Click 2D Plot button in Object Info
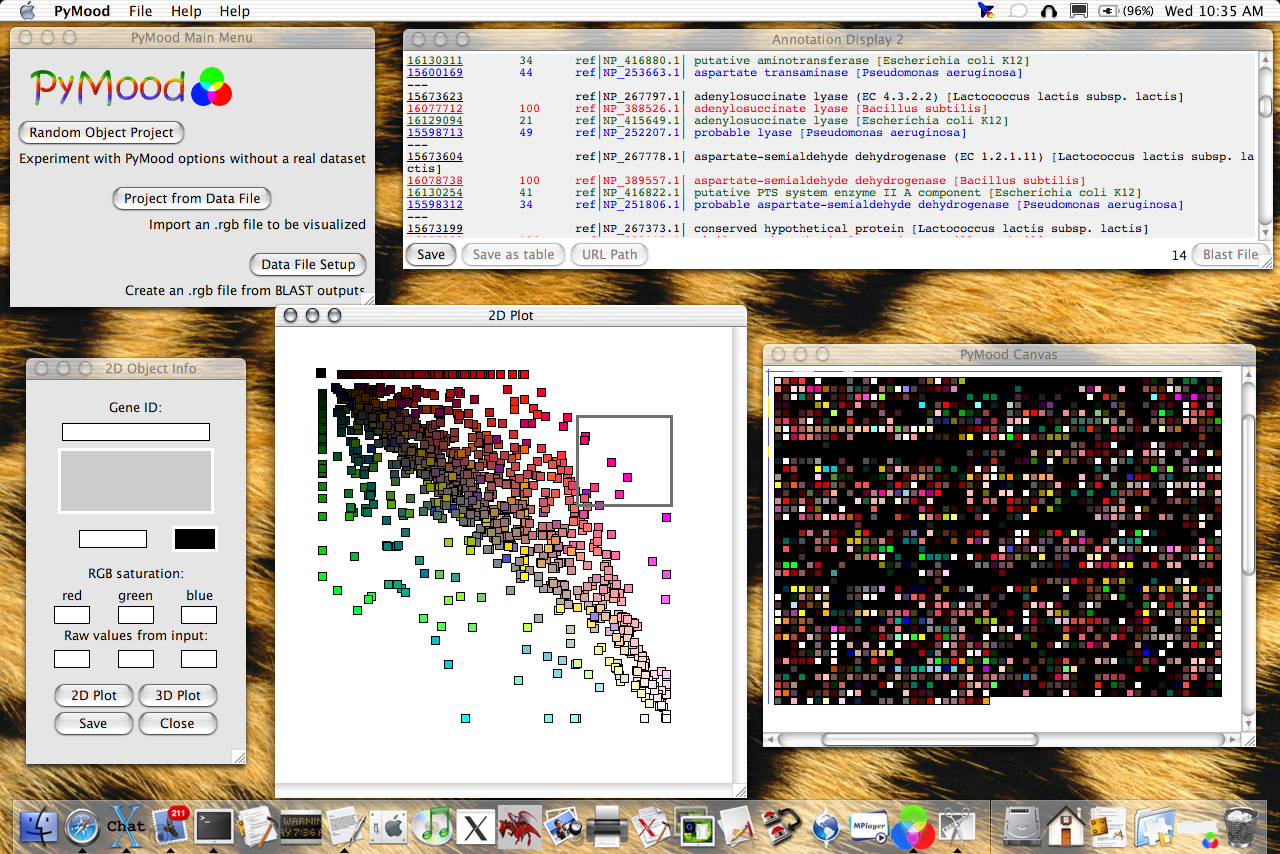The height and width of the screenshot is (854, 1280). 94,695
